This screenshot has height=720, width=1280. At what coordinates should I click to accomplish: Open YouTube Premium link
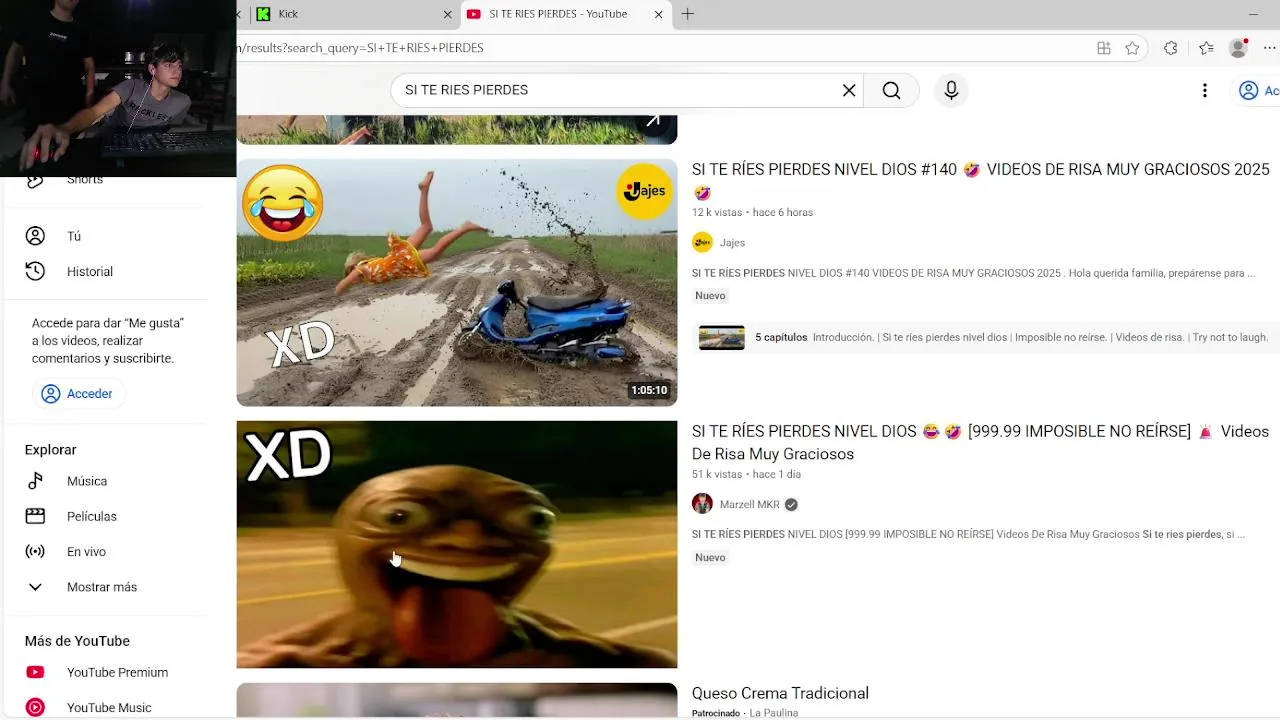117,672
